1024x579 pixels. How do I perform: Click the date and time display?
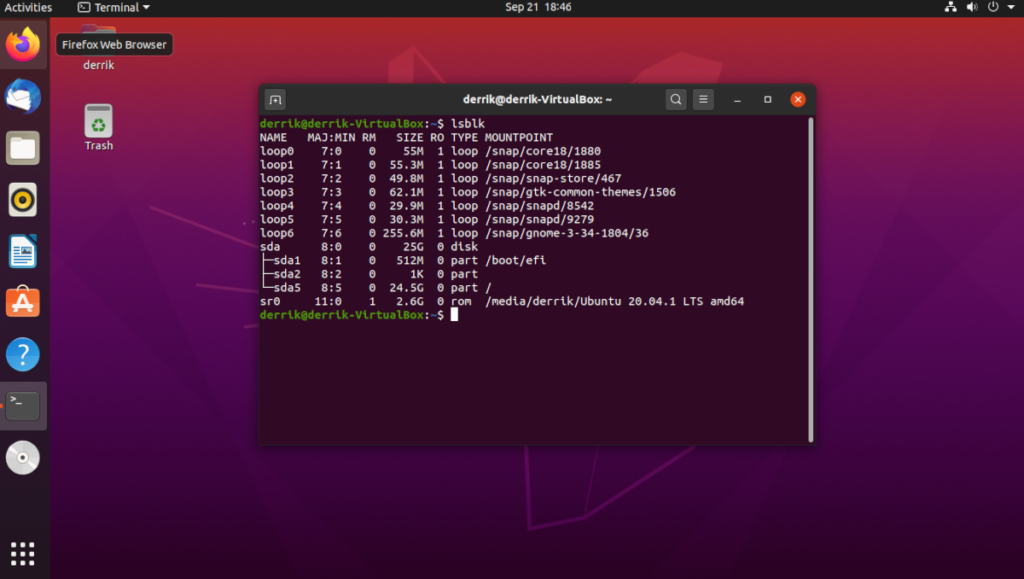[539, 7]
